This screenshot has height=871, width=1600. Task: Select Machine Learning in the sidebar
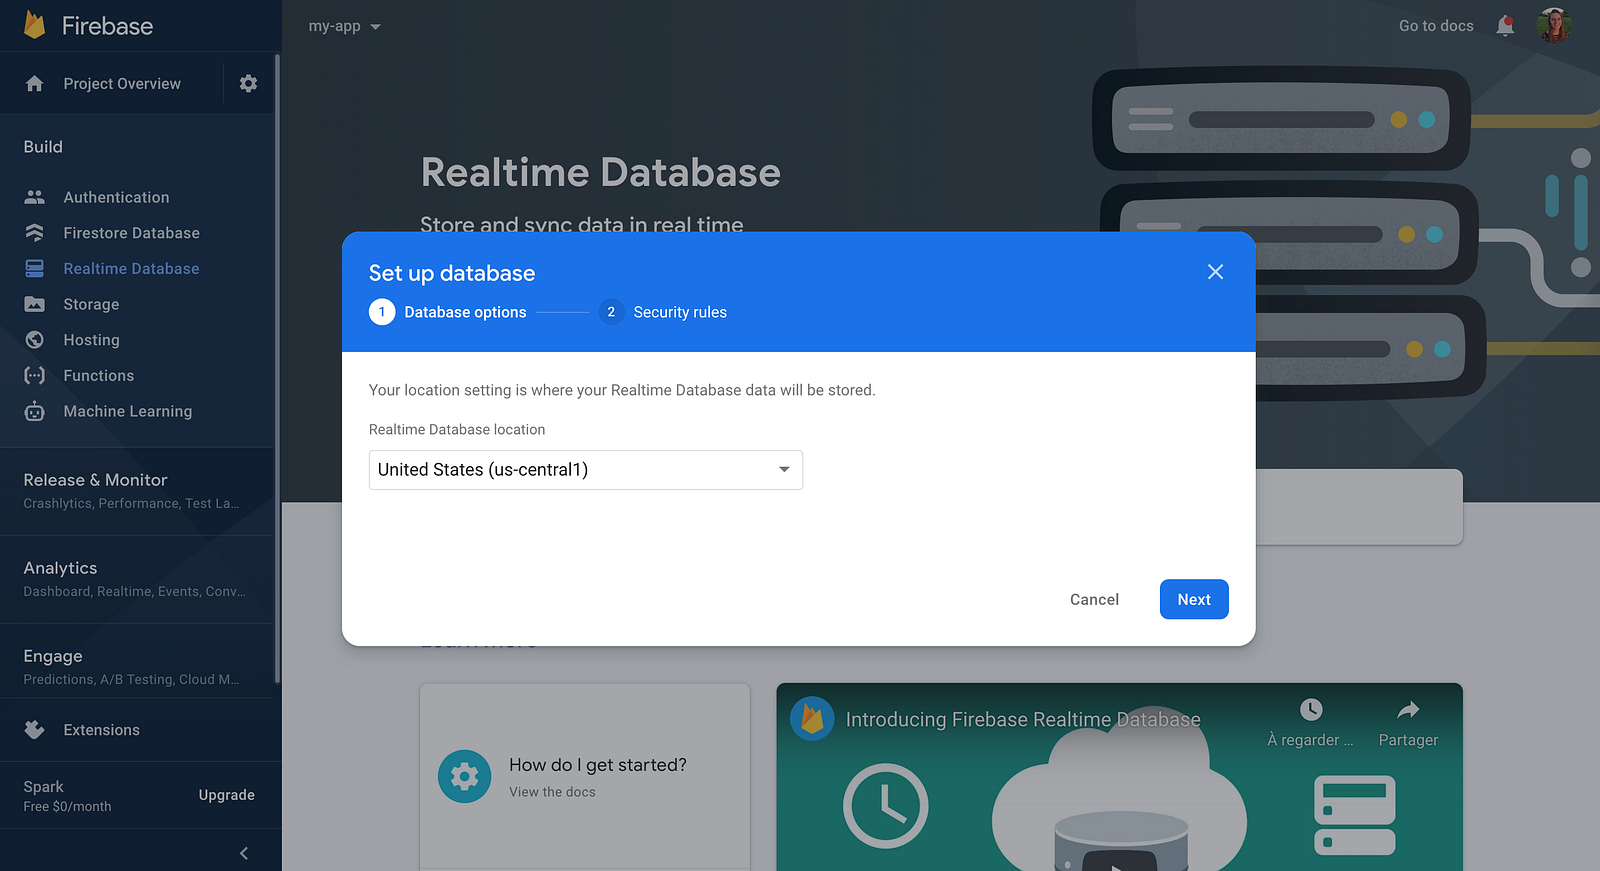[128, 412]
